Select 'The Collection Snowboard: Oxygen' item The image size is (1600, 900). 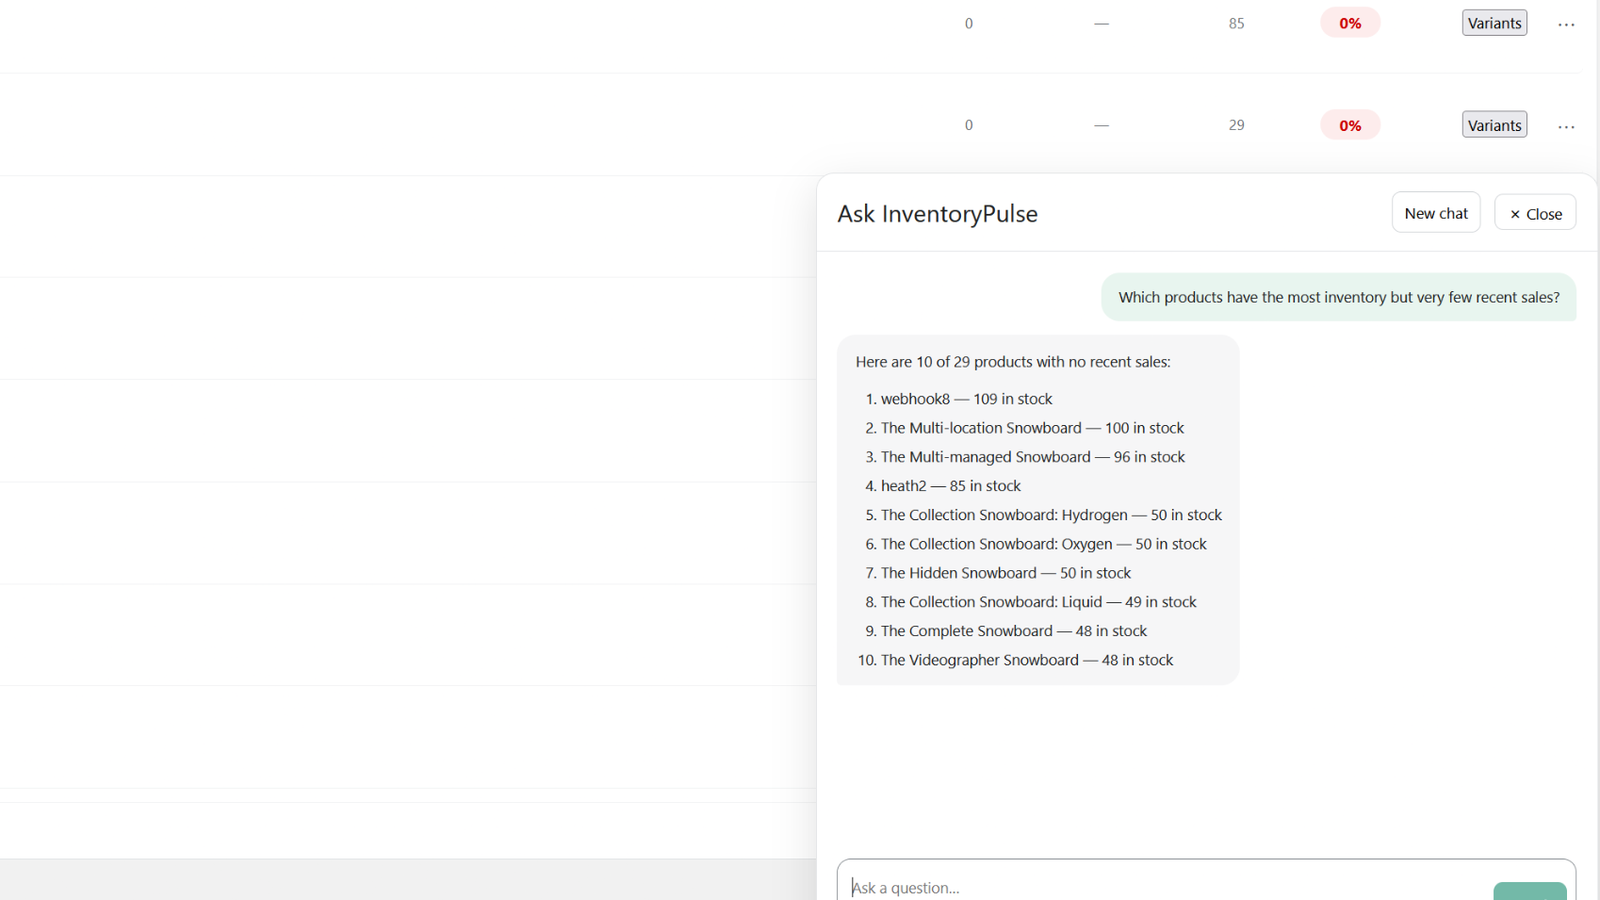click(x=1044, y=544)
